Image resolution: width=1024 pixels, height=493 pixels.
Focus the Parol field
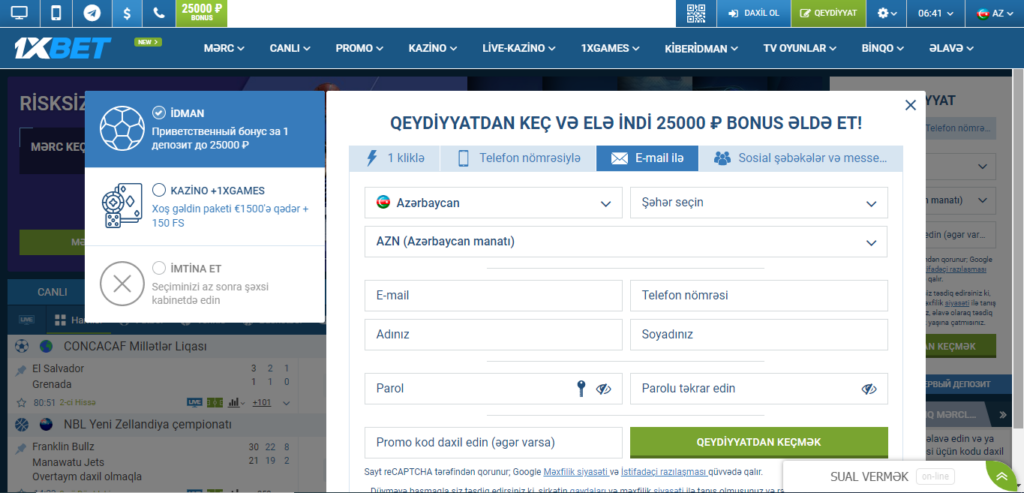pyautogui.click(x=494, y=389)
